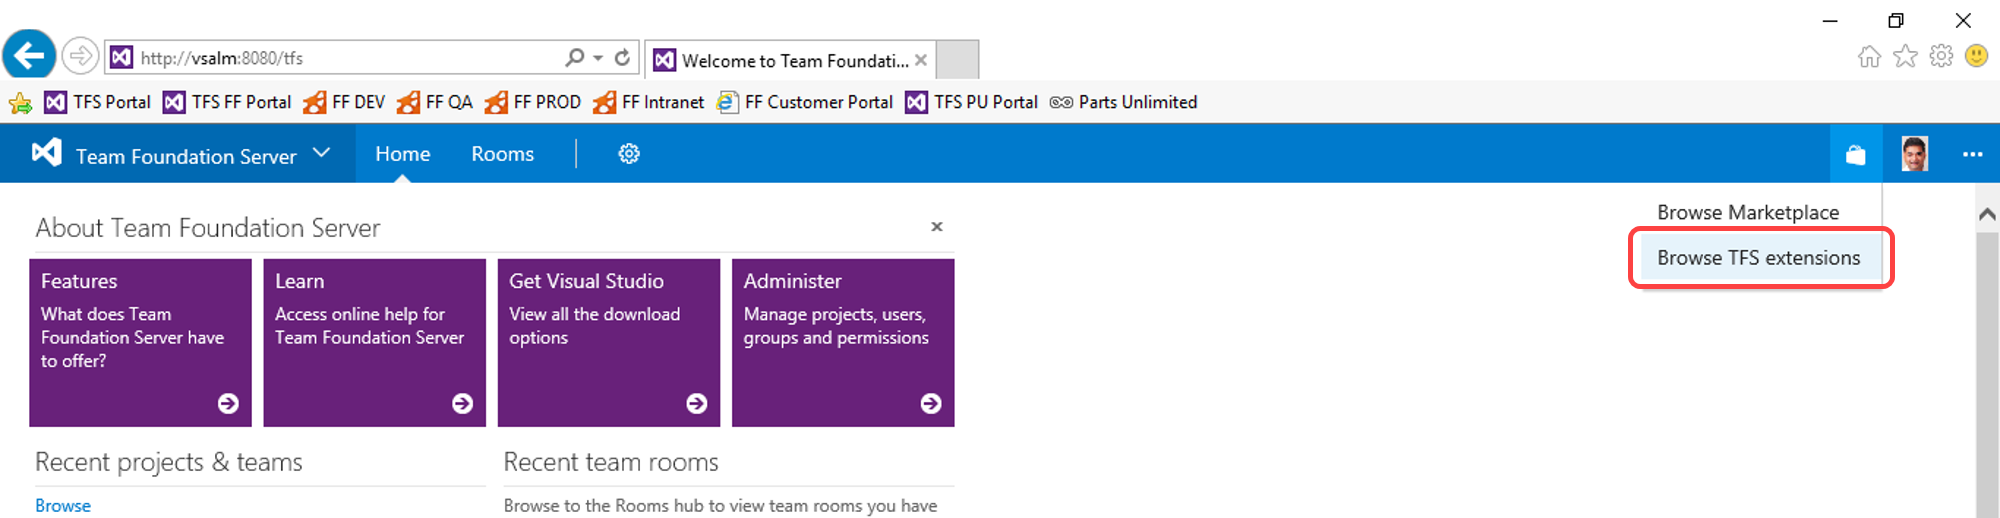This screenshot has height=518, width=2000.
Task: Switch to the Home hub
Action: pos(403,154)
